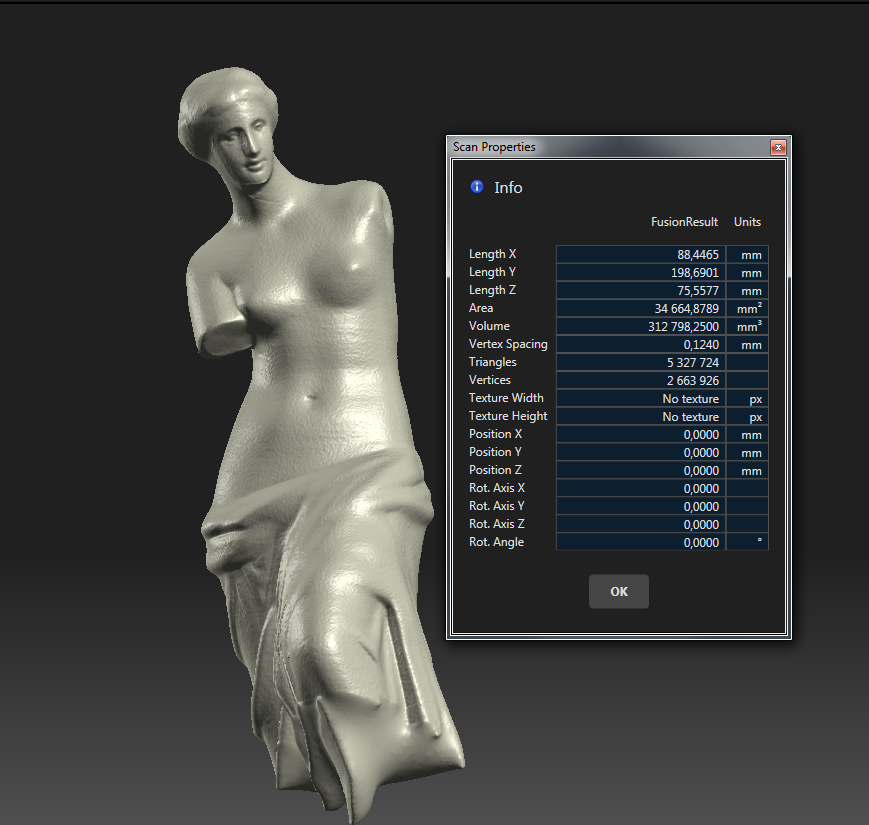This screenshot has height=825, width=869.
Task: Click the Rot. Angle value cell
Action: click(641, 542)
